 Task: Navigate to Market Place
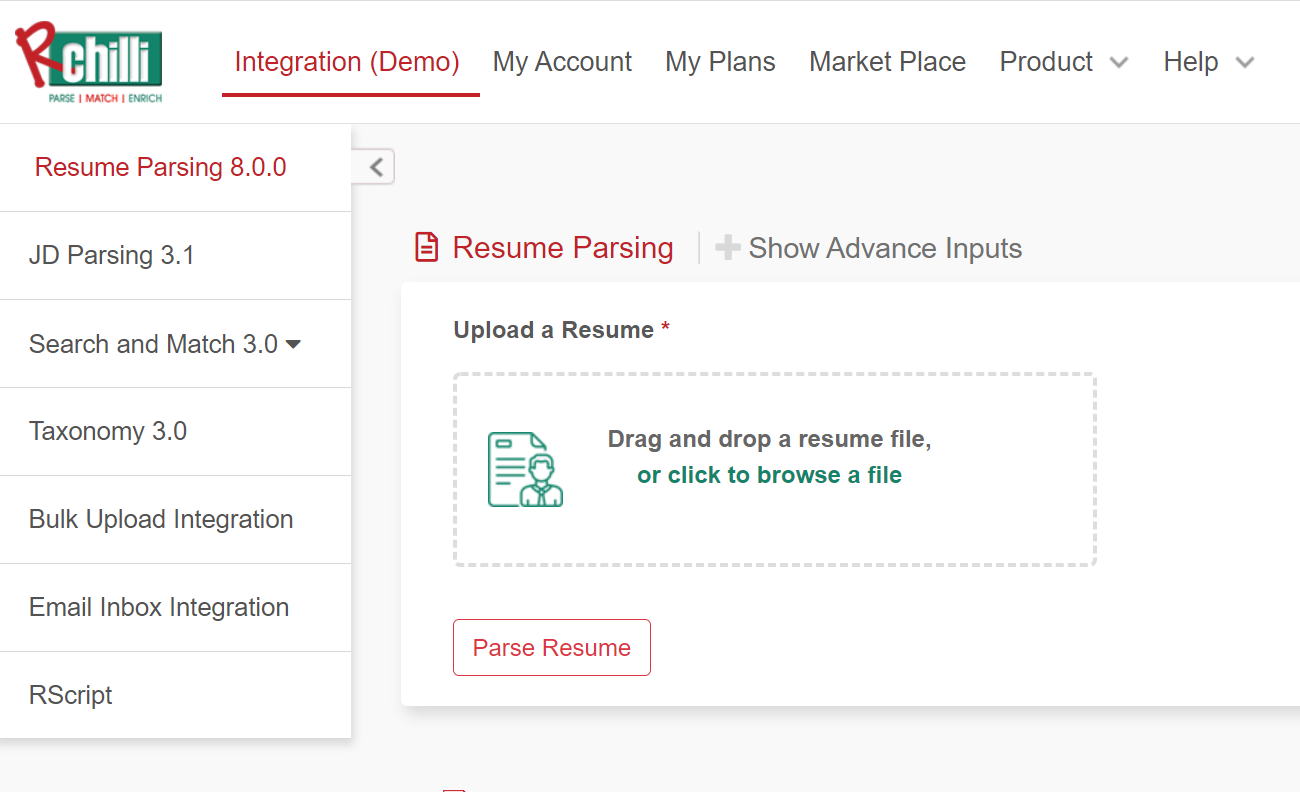887,62
